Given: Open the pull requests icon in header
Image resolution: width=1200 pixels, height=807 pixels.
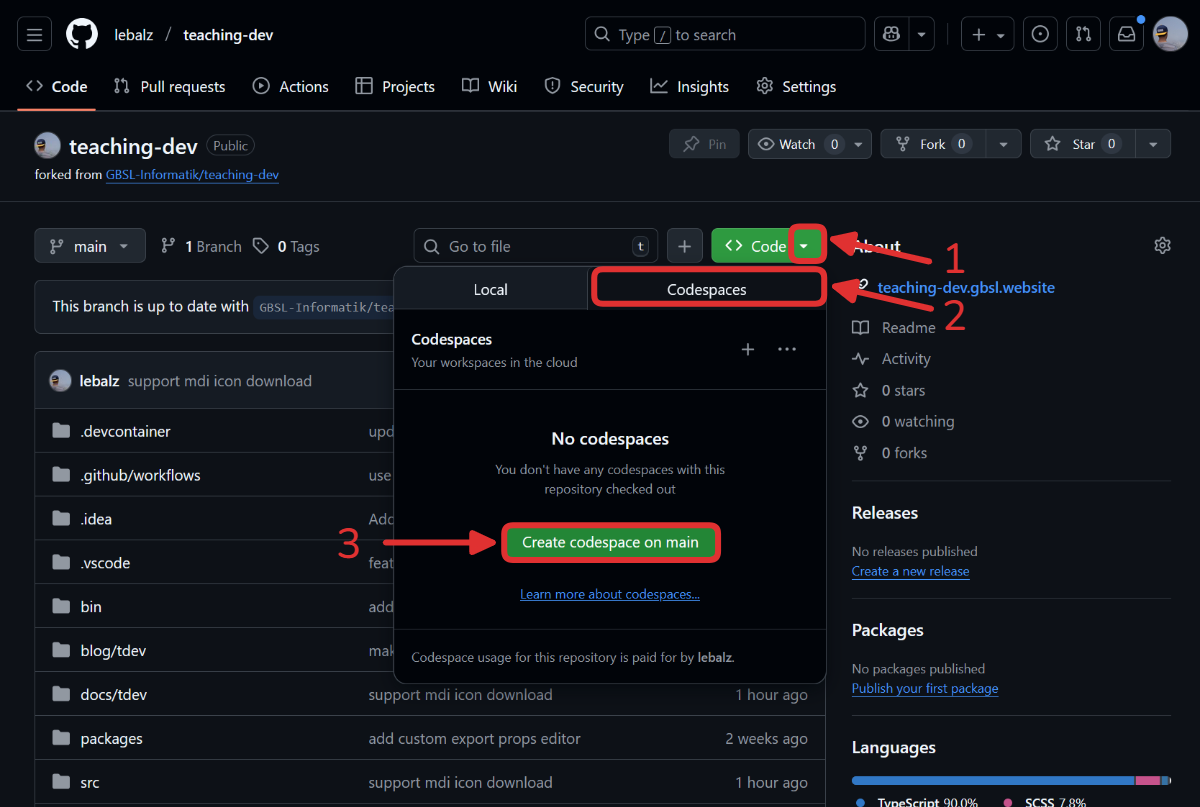Looking at the screenshot, I should pyautogui.click(x=1083, y=35).
